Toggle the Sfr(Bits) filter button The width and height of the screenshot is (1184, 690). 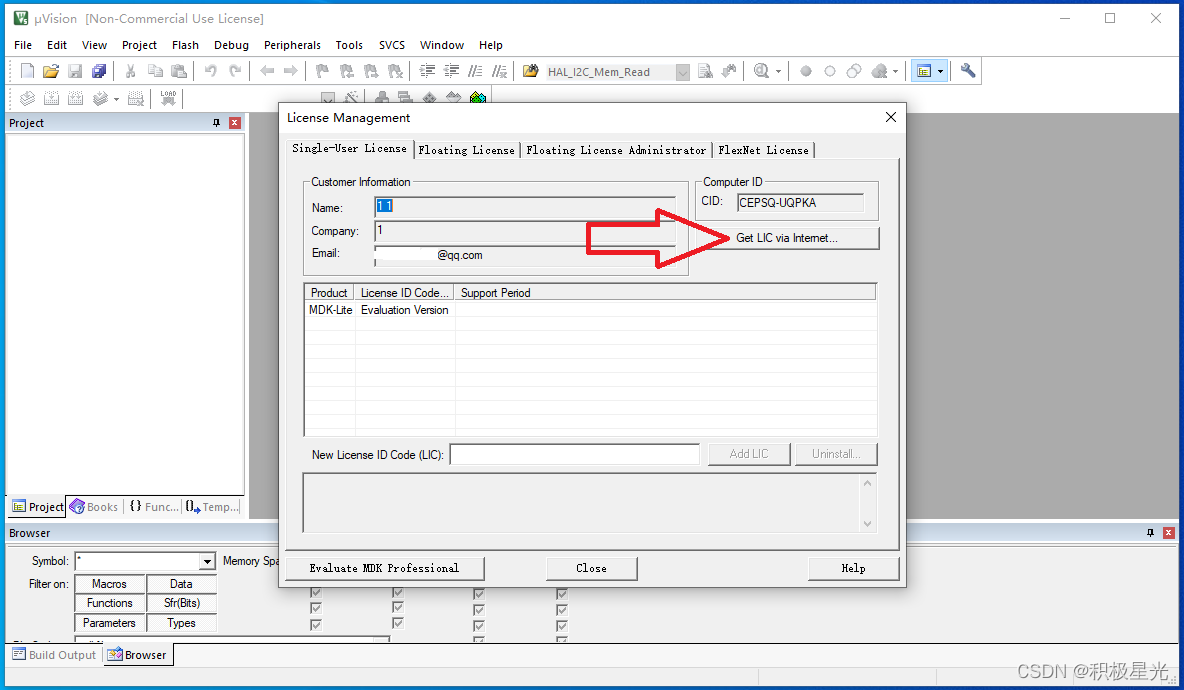pos(181,603)
